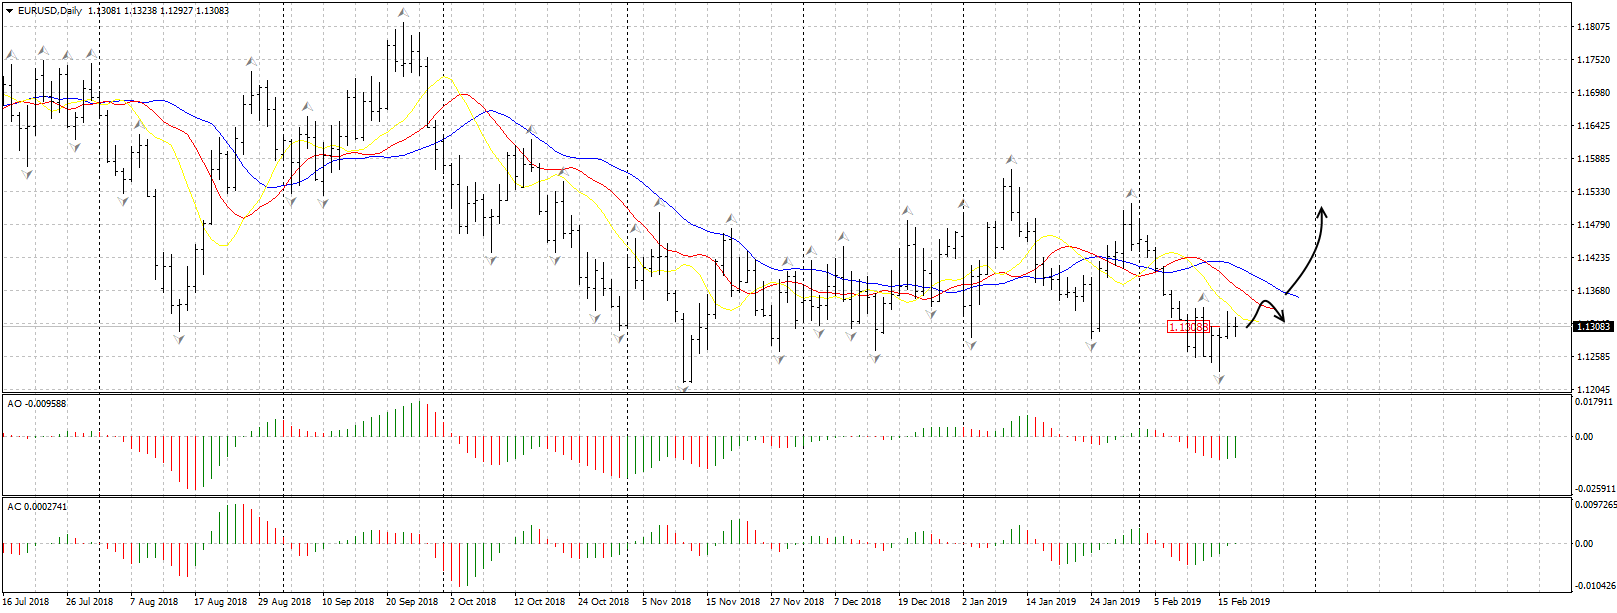Image resolution: width=1617 pixels, height=613 pixels.
Task: Click the 0.00 level on the AO scale
Action: coord(1584,437)
